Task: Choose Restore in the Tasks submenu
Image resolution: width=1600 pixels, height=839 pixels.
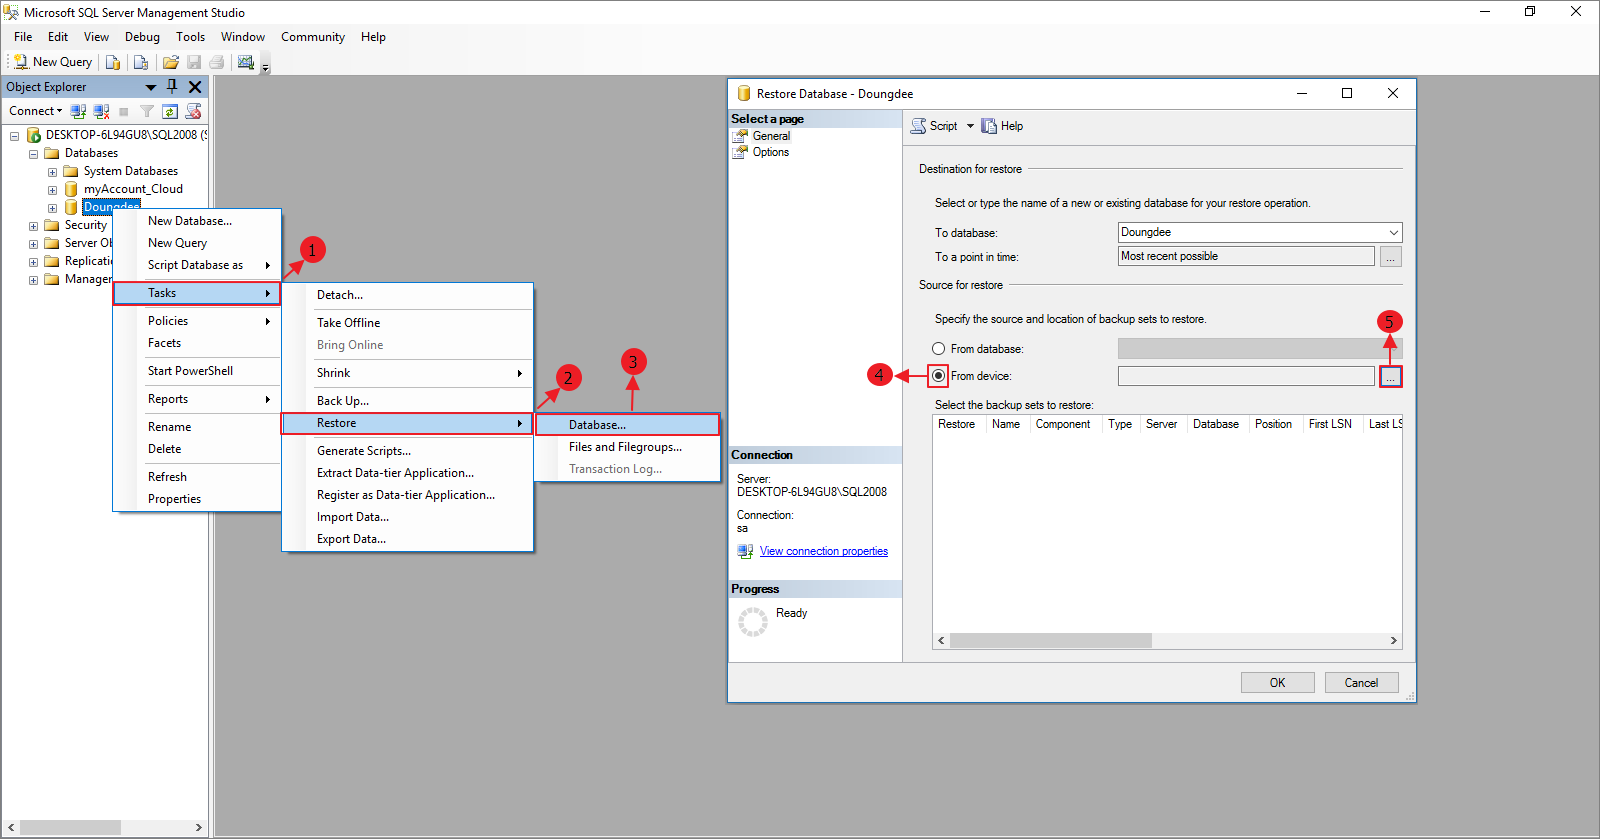Action: (x=408, y=423)
